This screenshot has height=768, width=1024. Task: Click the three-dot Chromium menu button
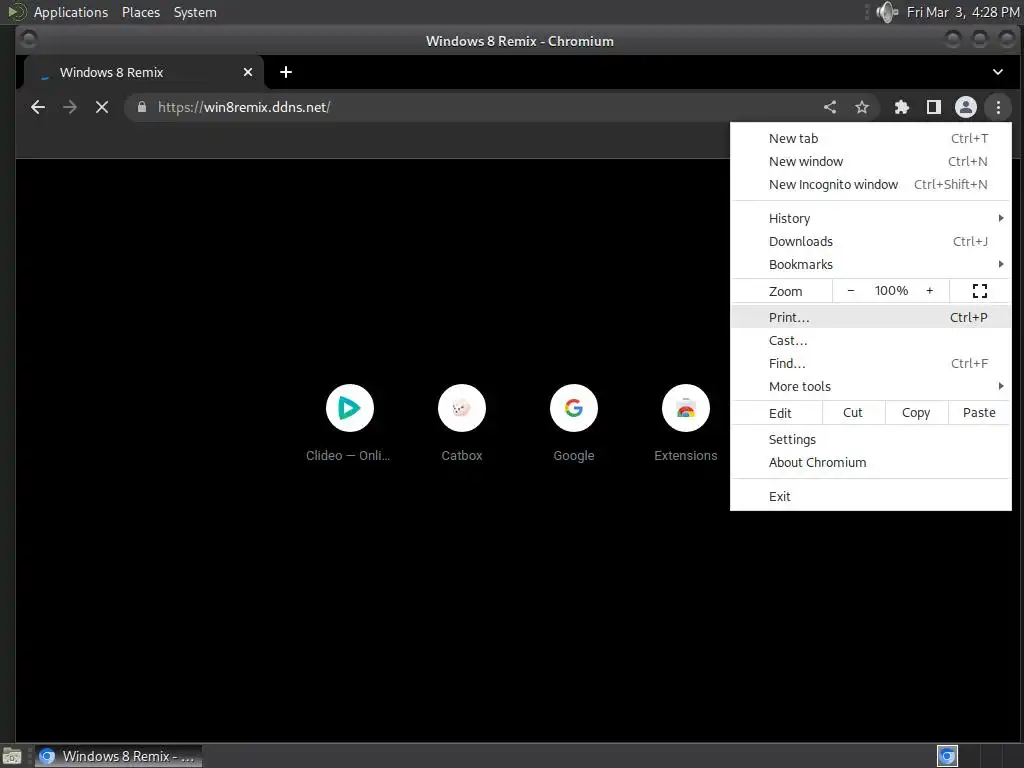tap(998, 107)
